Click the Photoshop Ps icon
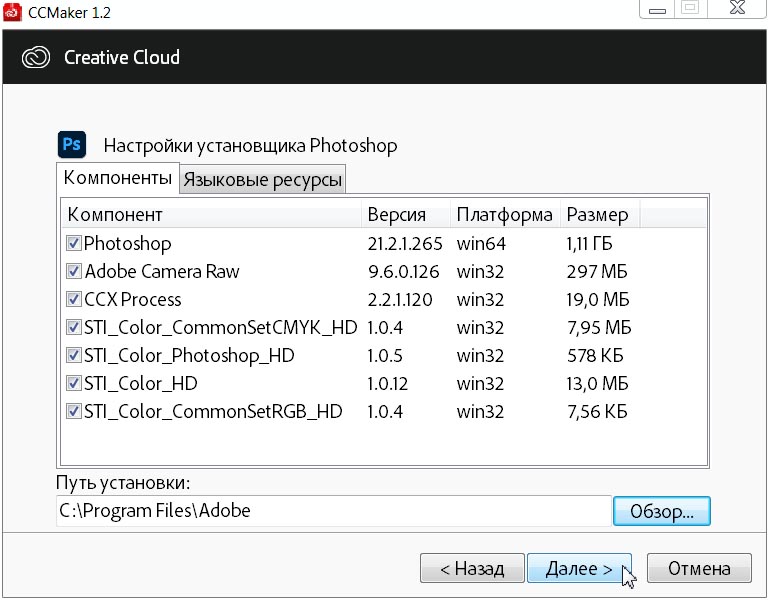 (x=72, y=144)
